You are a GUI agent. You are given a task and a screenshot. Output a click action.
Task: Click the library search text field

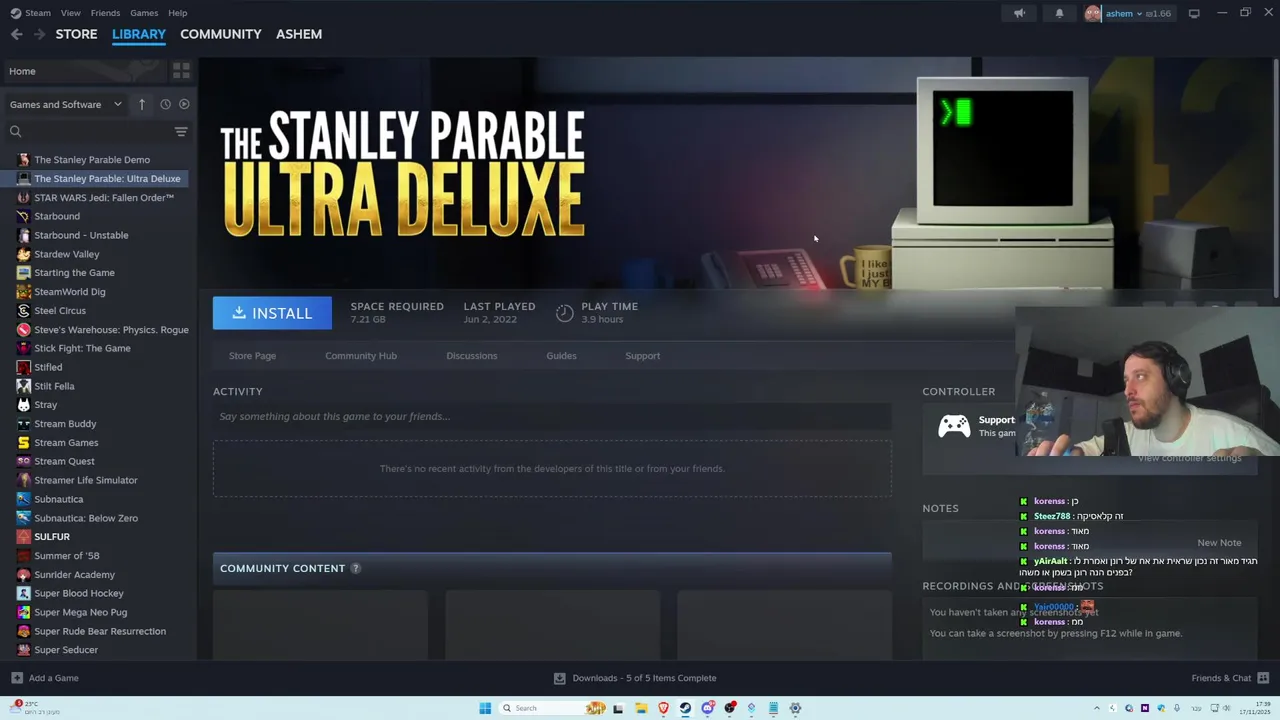tap(97, 131)
